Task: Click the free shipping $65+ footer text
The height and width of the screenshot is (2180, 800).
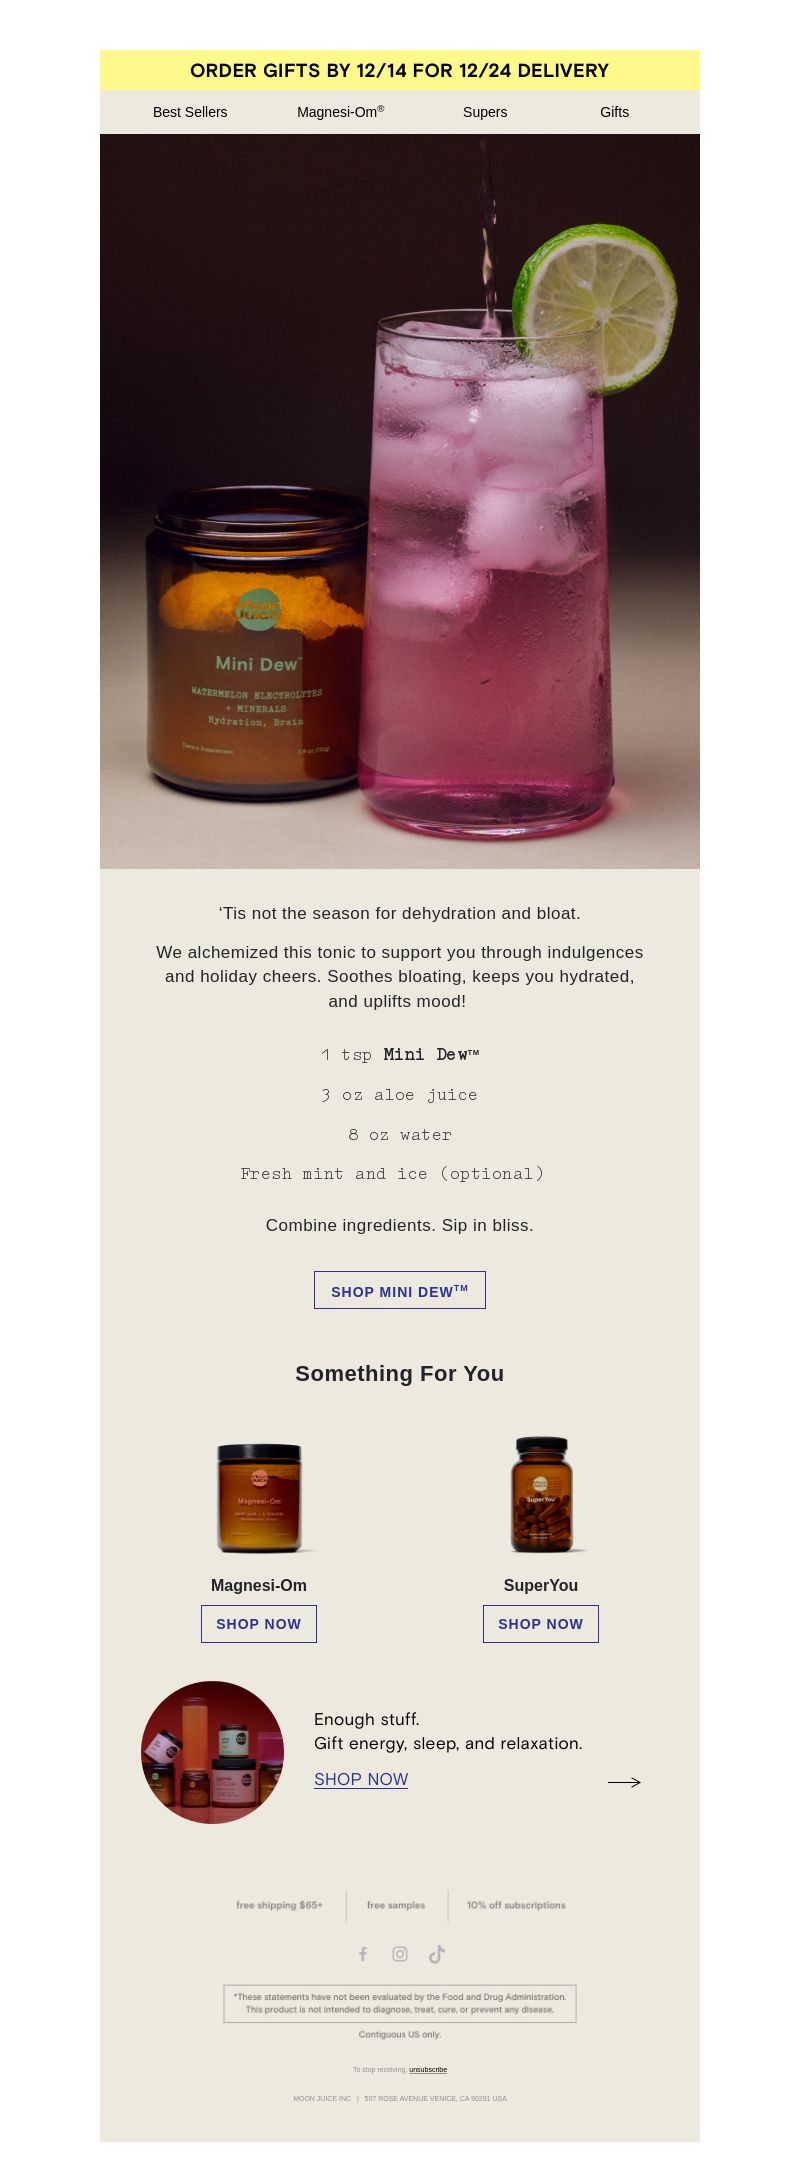Action: point(279,1905)
